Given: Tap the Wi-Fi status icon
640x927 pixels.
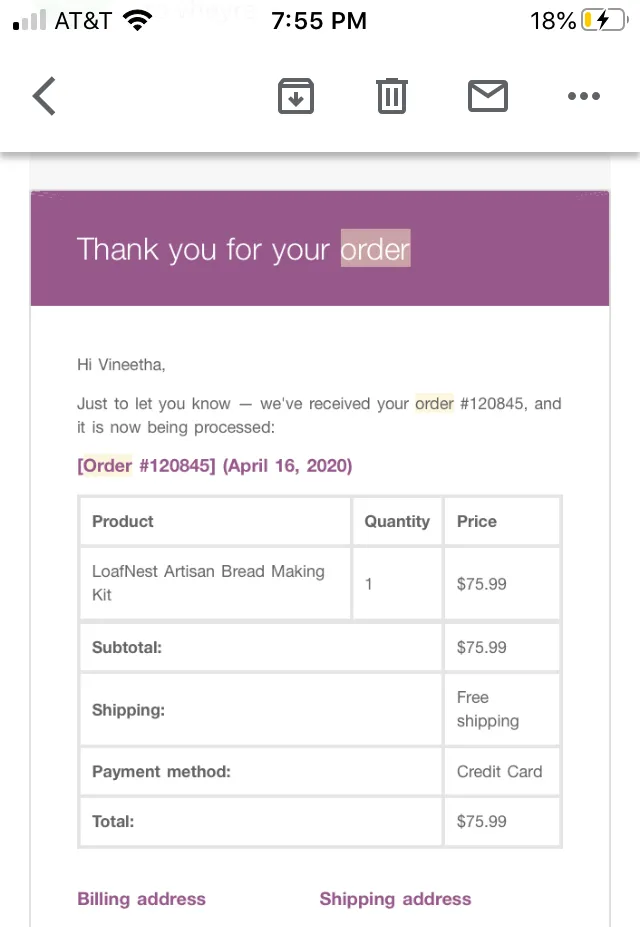Looking at the screenshot, I should [x=137, y=21].
